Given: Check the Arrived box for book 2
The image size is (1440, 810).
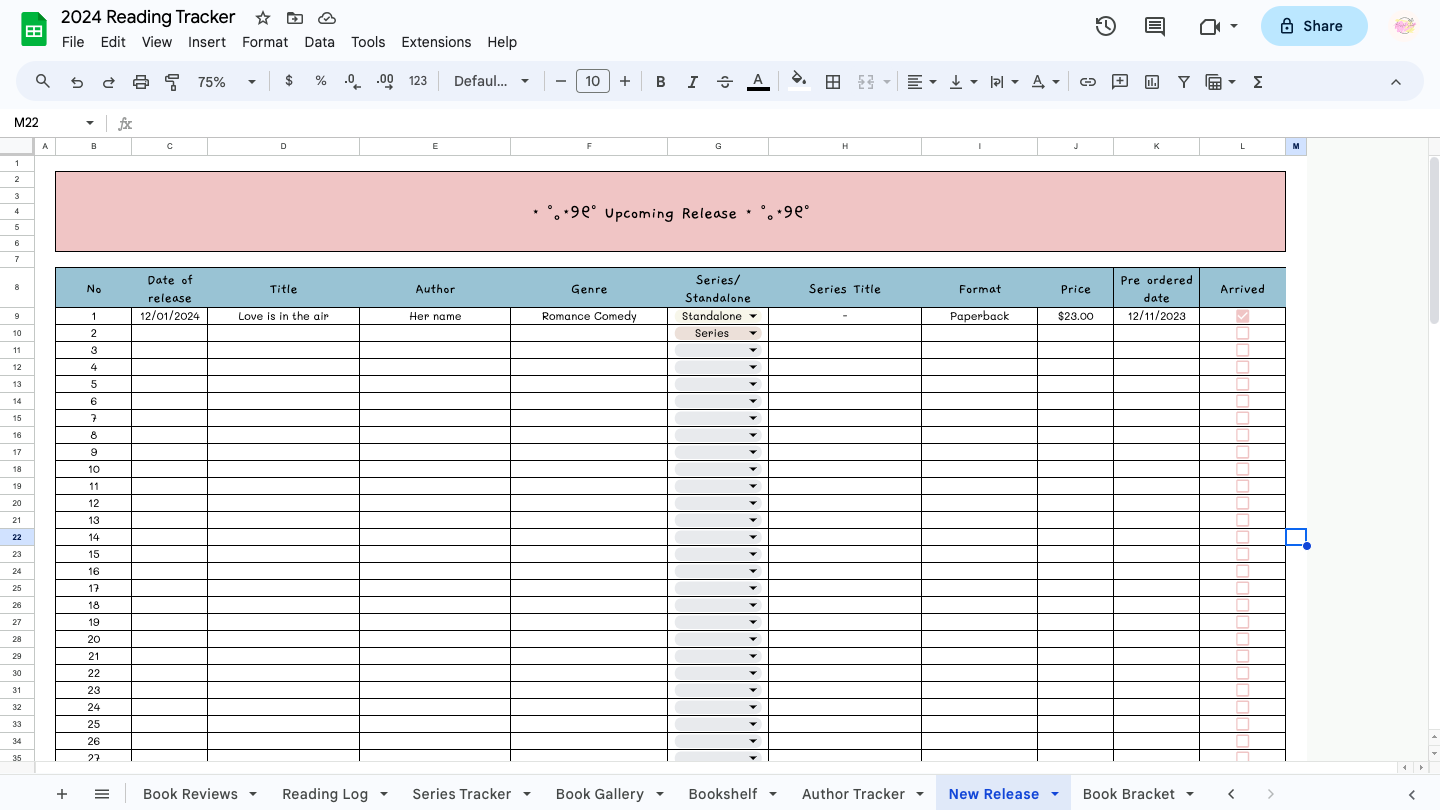Looking at the screenshot, I should (x=1243, y=333).
